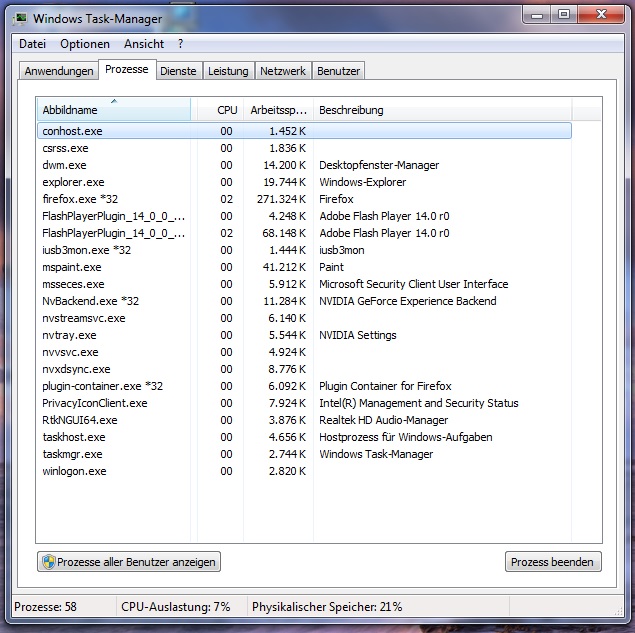Viewport: 635px width, 633px height.
Task: Click the 271.324 K memory value
Action: pos(281,199)
